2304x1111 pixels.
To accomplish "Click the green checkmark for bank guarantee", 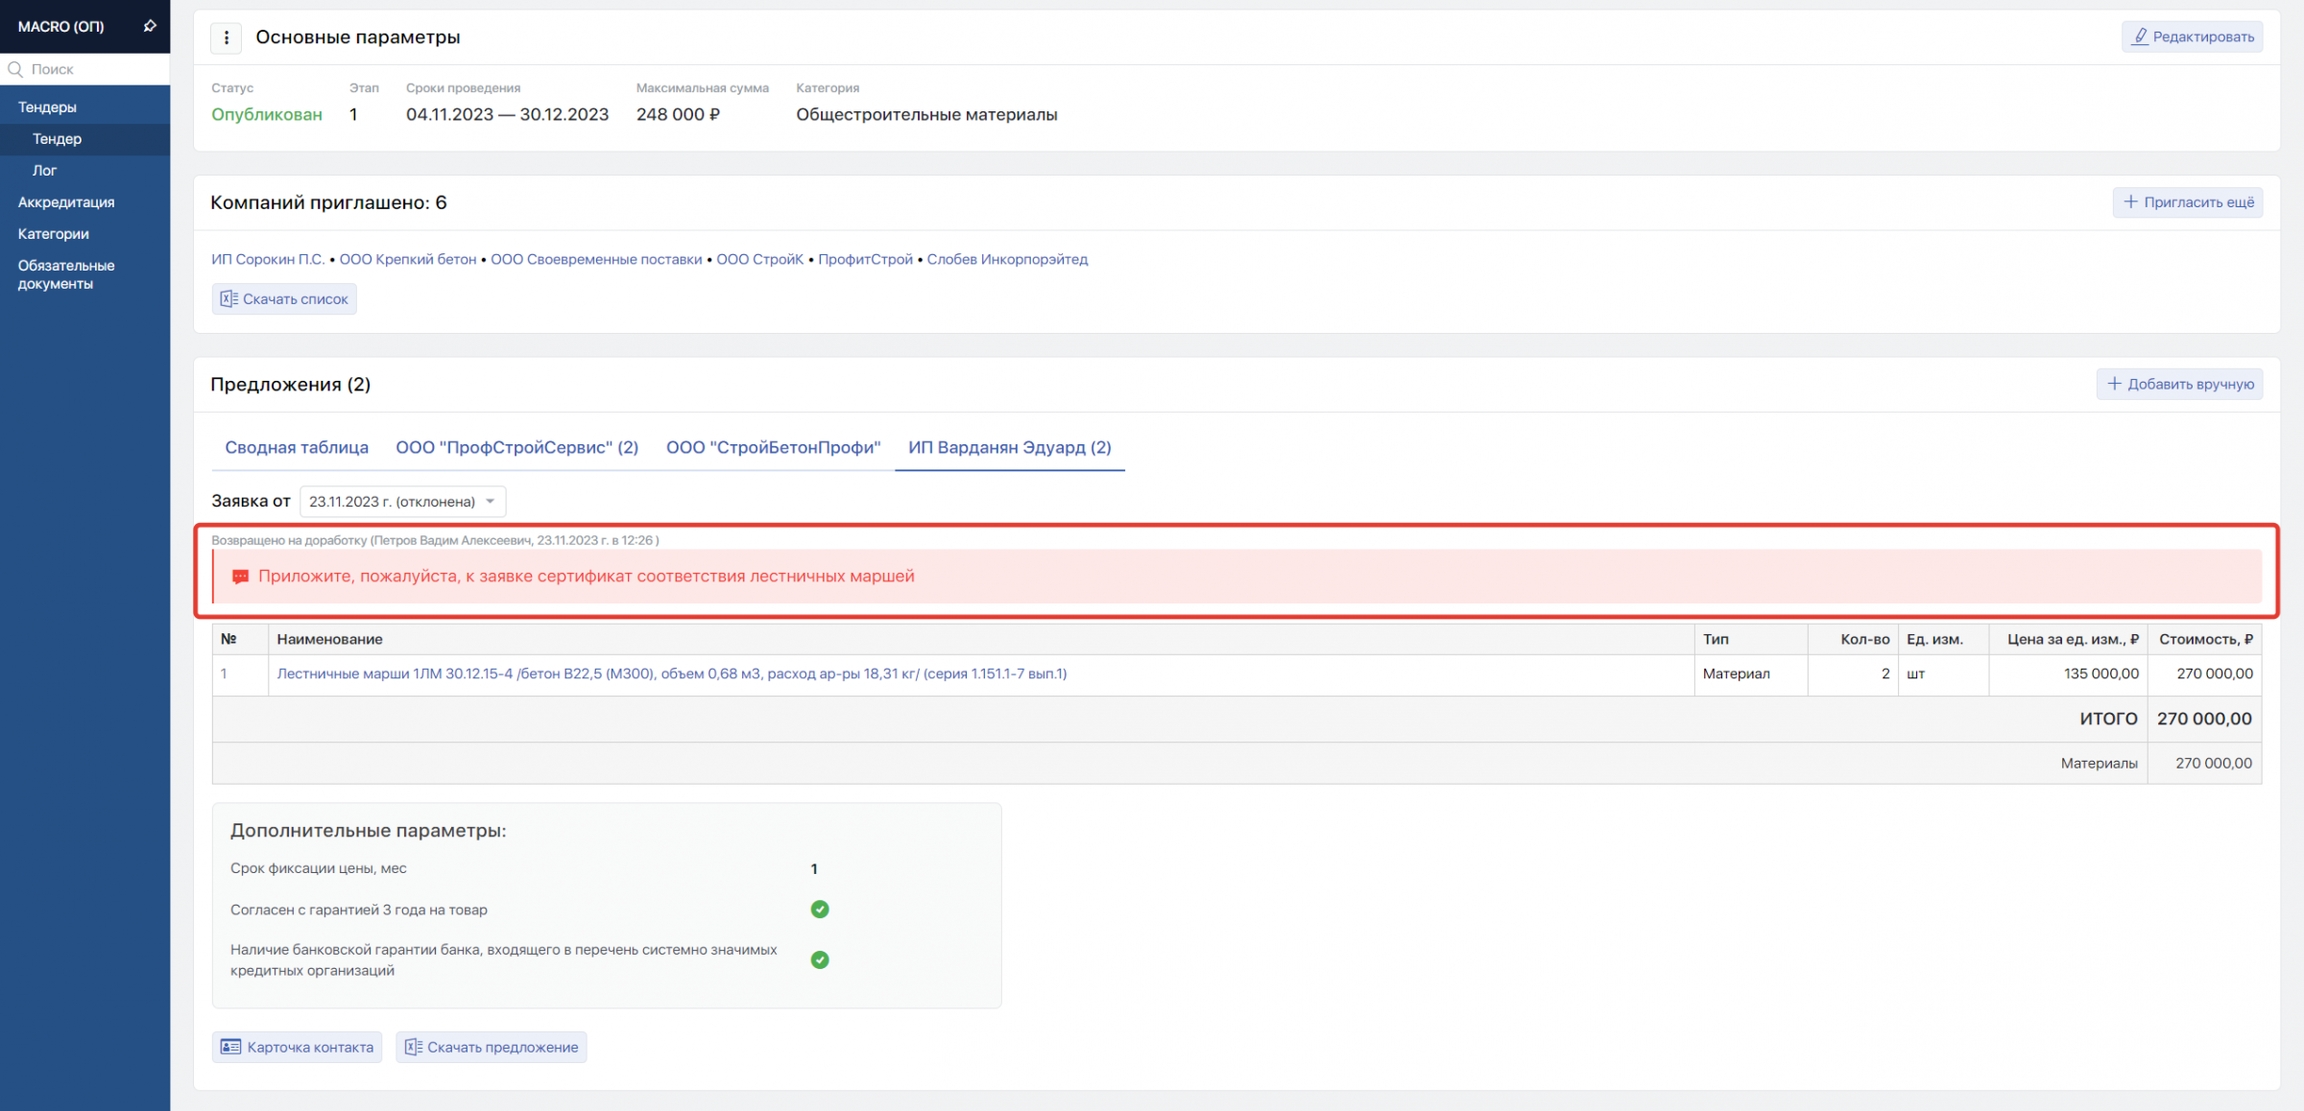I will [819, 960].
